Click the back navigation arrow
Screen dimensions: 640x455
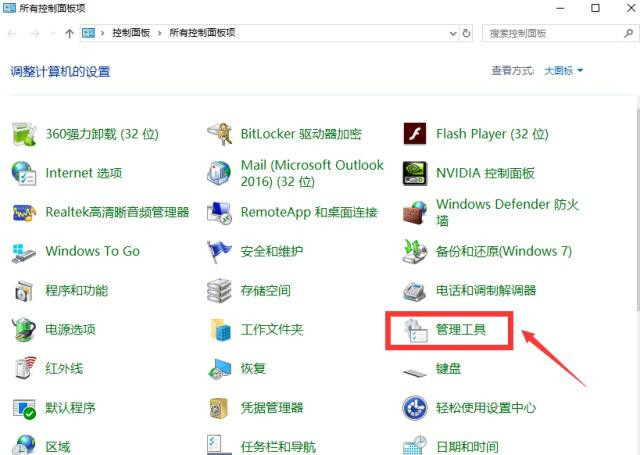[x=12, y=33]
